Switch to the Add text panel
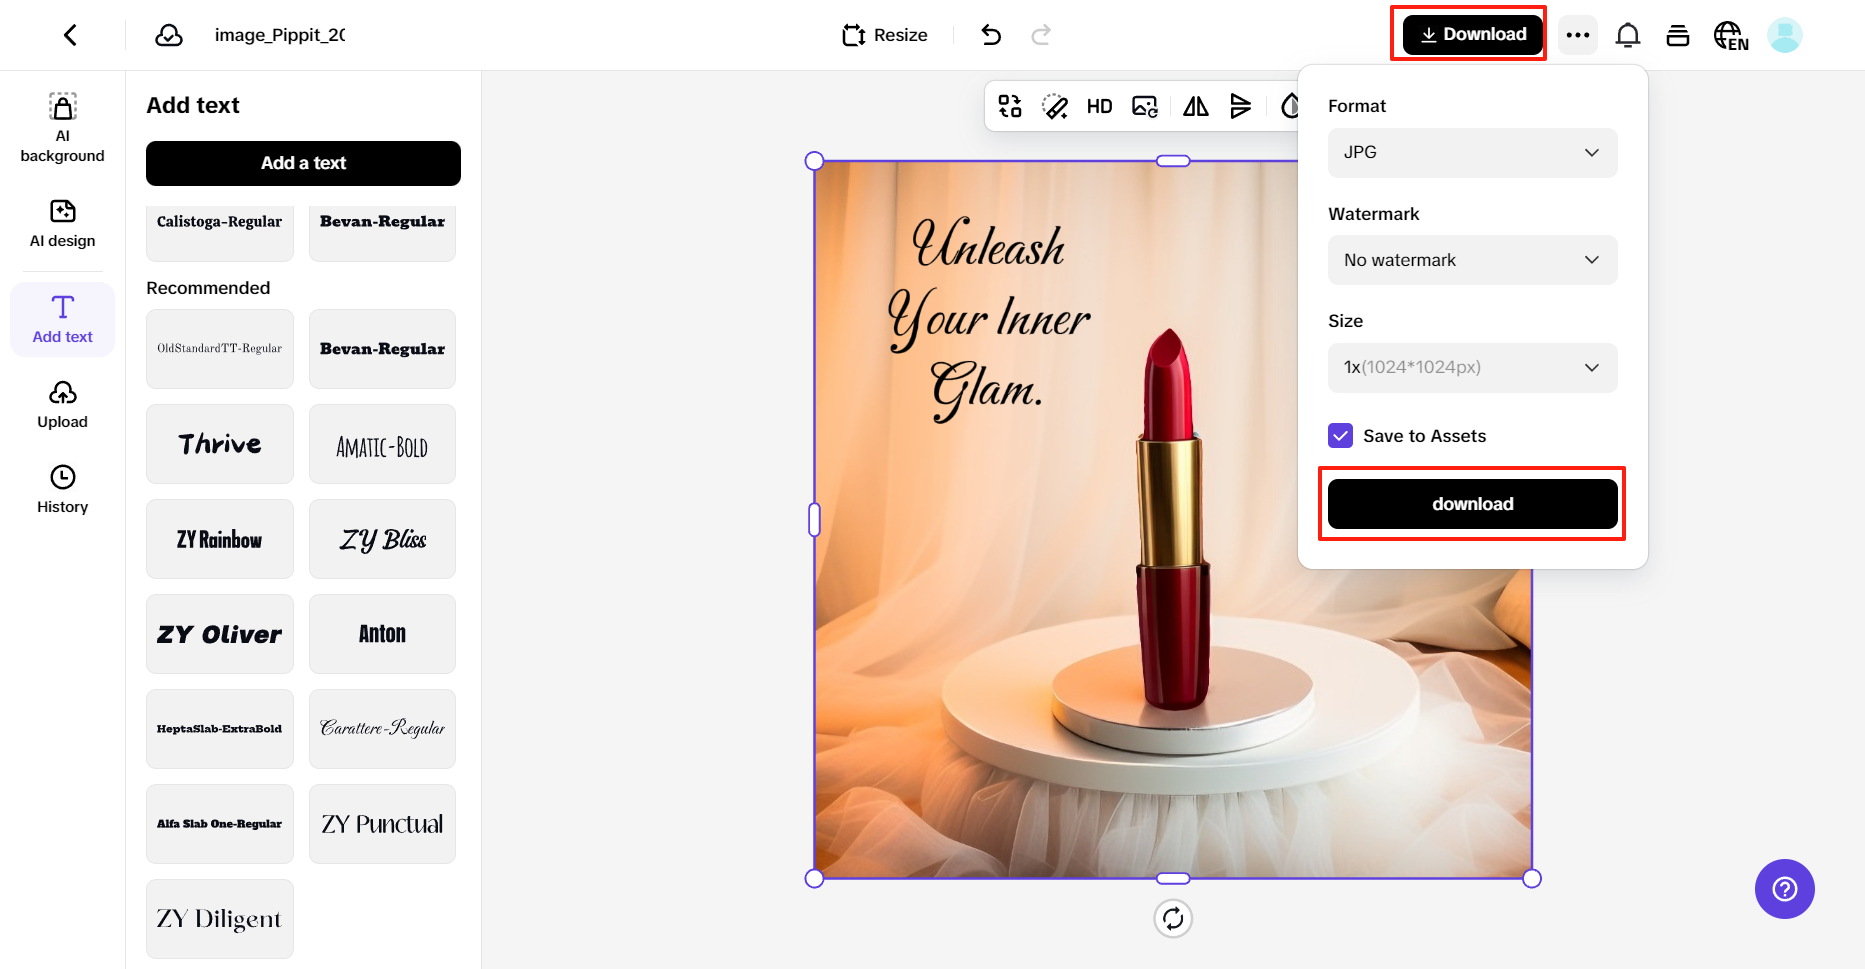This screenshot has height=969, width=1865. [x=62, y=318]
